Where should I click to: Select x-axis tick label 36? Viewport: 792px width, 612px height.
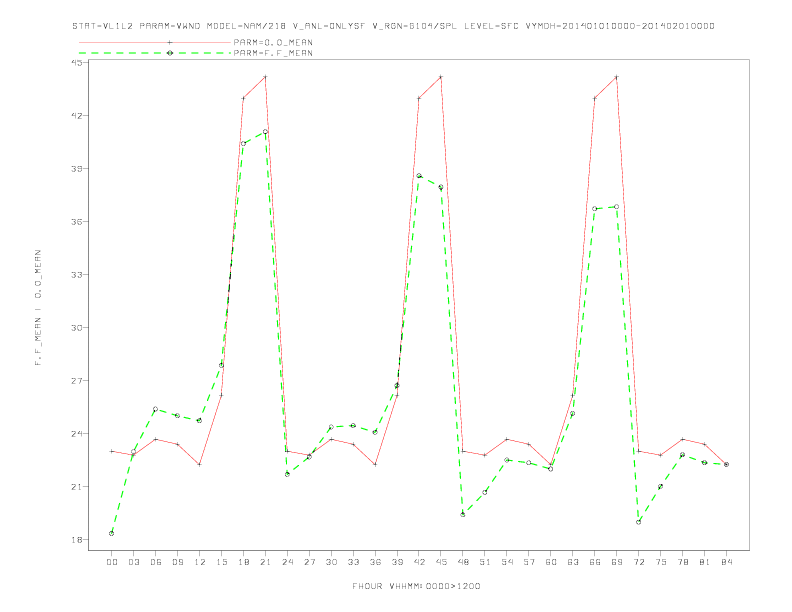375,562
